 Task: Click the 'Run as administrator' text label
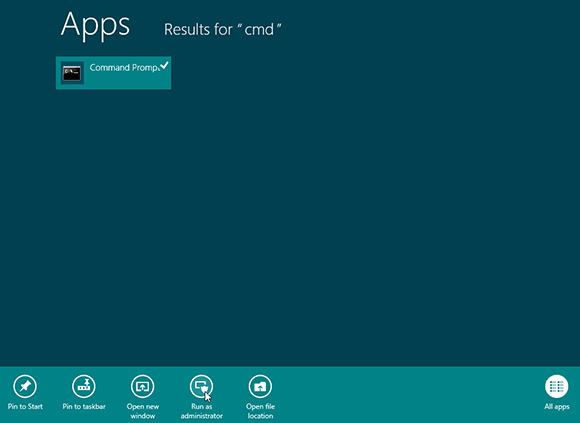[x=202, y=411]
